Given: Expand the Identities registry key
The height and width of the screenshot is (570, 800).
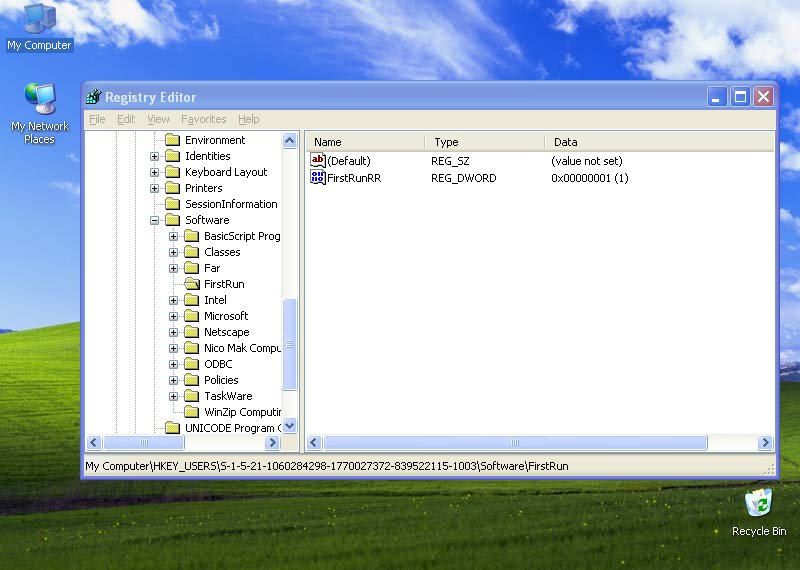Looking at the screenshot, I should pos(155,156).
